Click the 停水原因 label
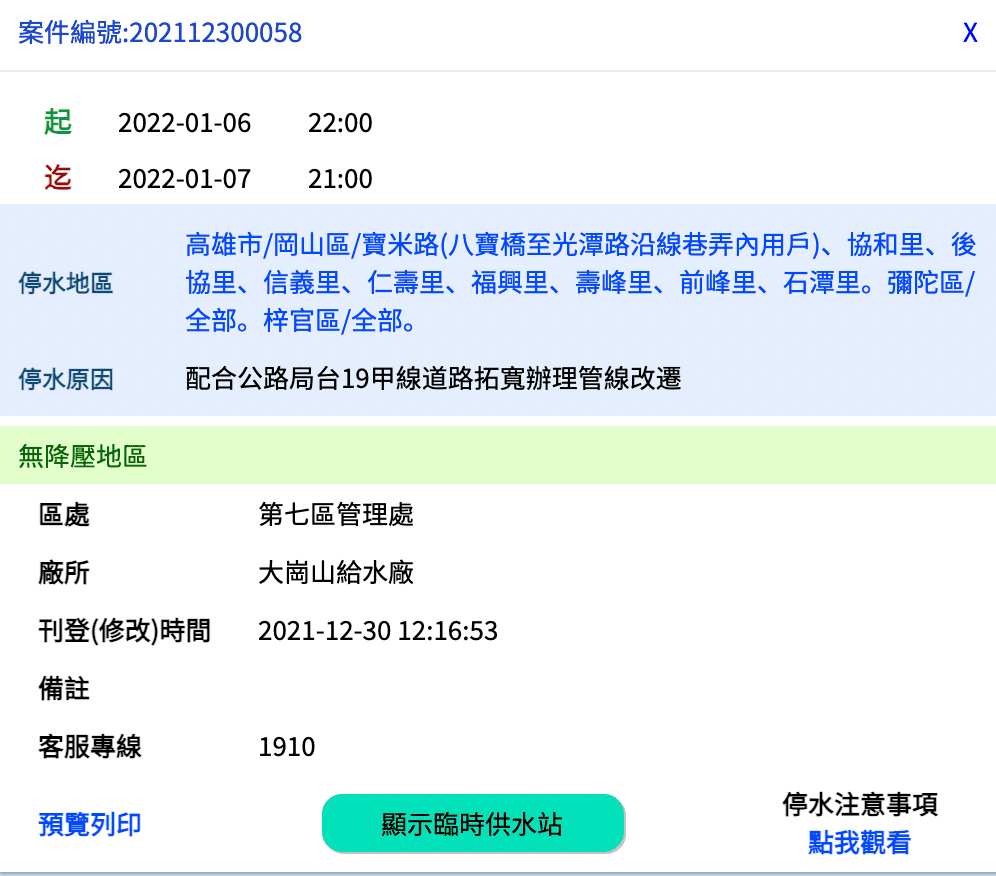 tap(66, 379)
